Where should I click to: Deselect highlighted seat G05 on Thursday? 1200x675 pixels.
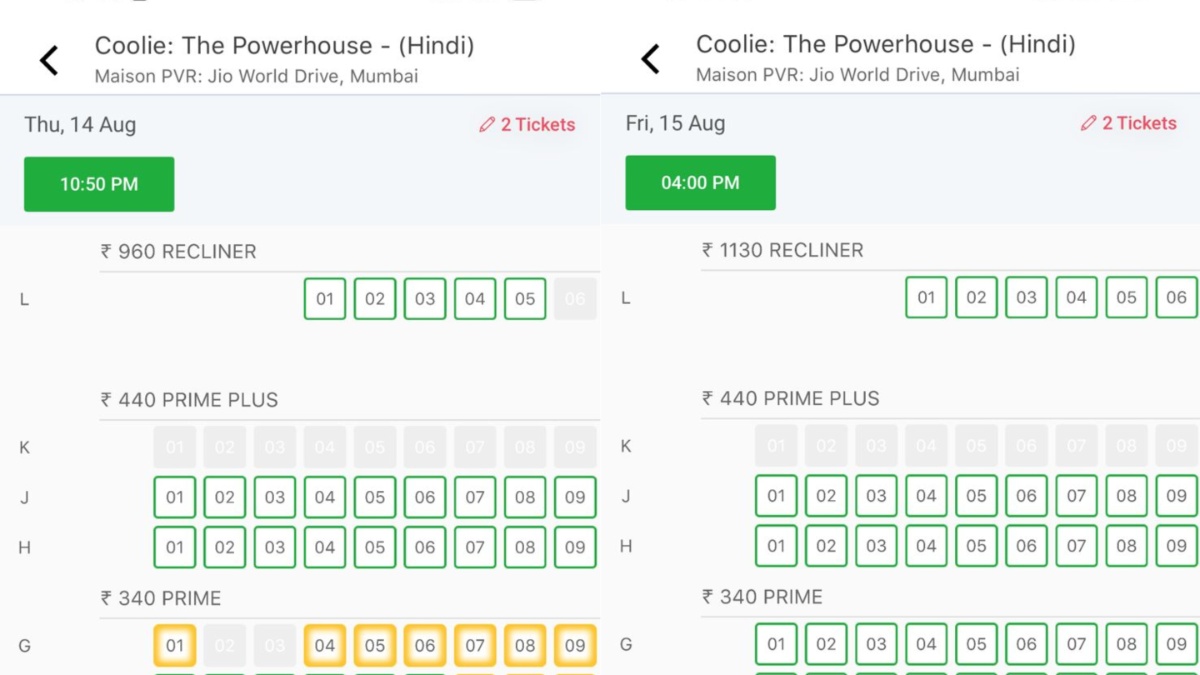375,645
